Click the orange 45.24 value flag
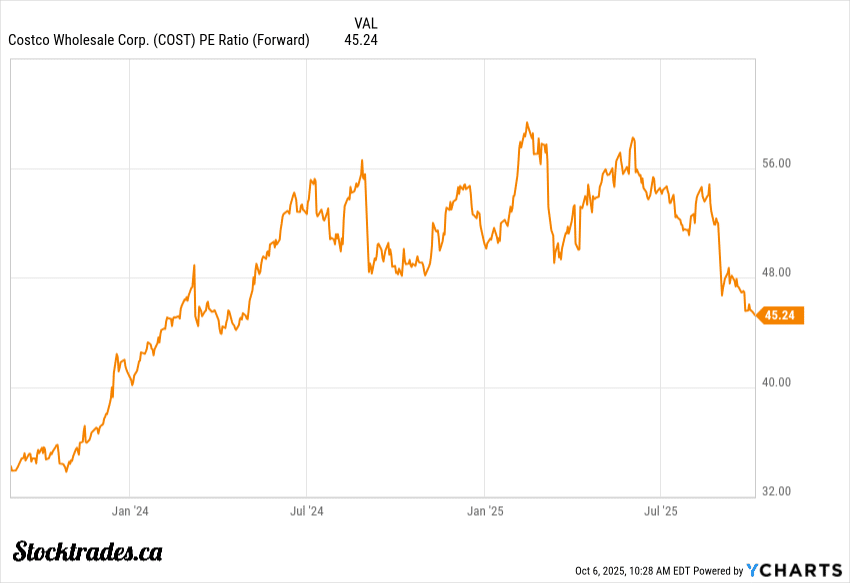 click(781, 316)
